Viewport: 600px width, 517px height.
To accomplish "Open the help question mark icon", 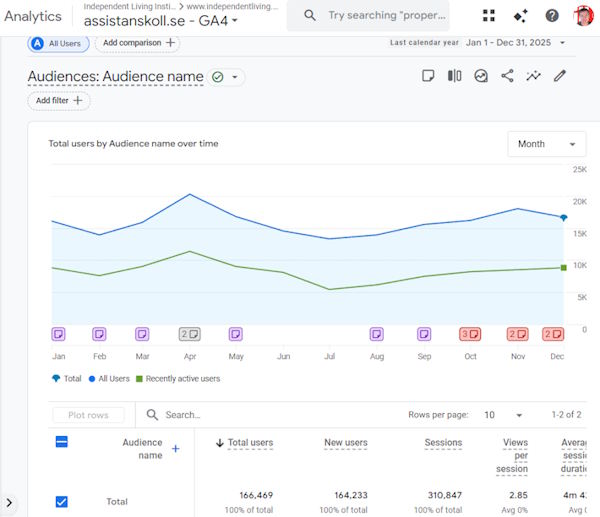I will [552, 16].
